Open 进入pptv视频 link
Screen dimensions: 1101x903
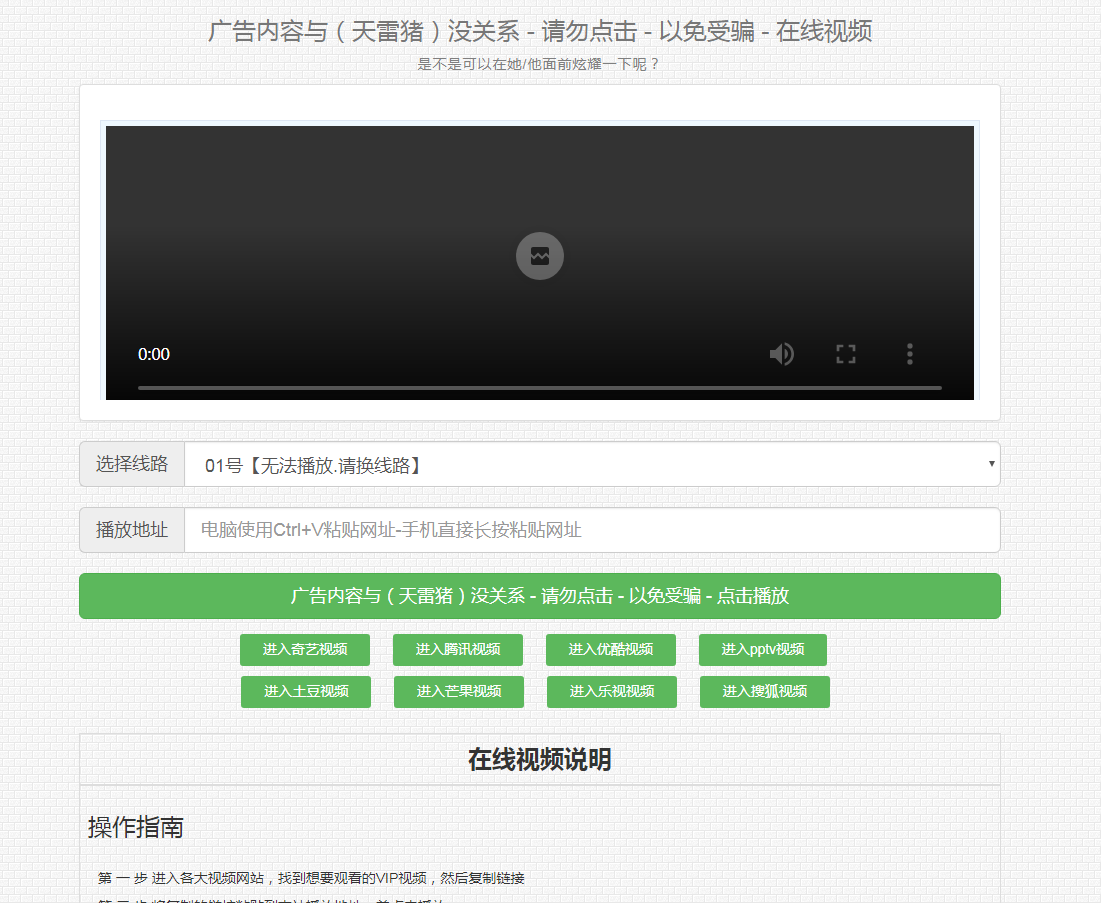[763, 650]
